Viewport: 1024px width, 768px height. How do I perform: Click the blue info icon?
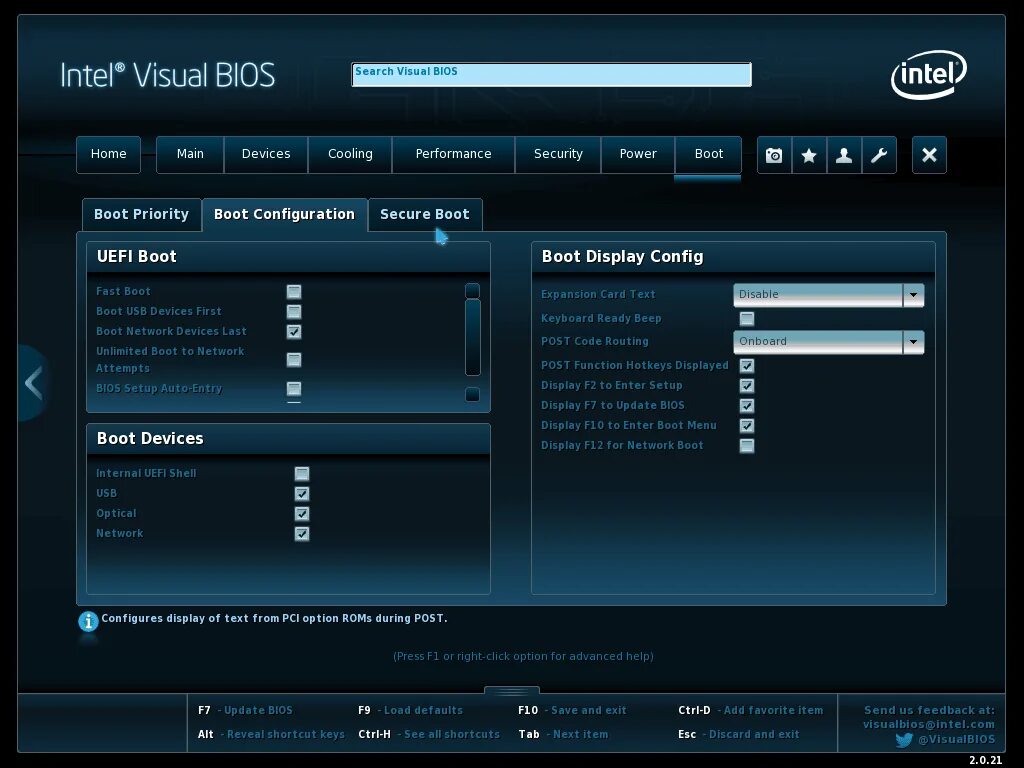pyautogui.click(x=88, y=621)
